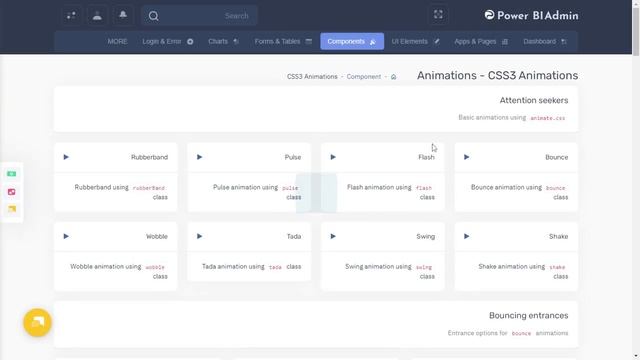
Task: Open the user profile icon
Action: pyautogui.click(x=97, y=16)
